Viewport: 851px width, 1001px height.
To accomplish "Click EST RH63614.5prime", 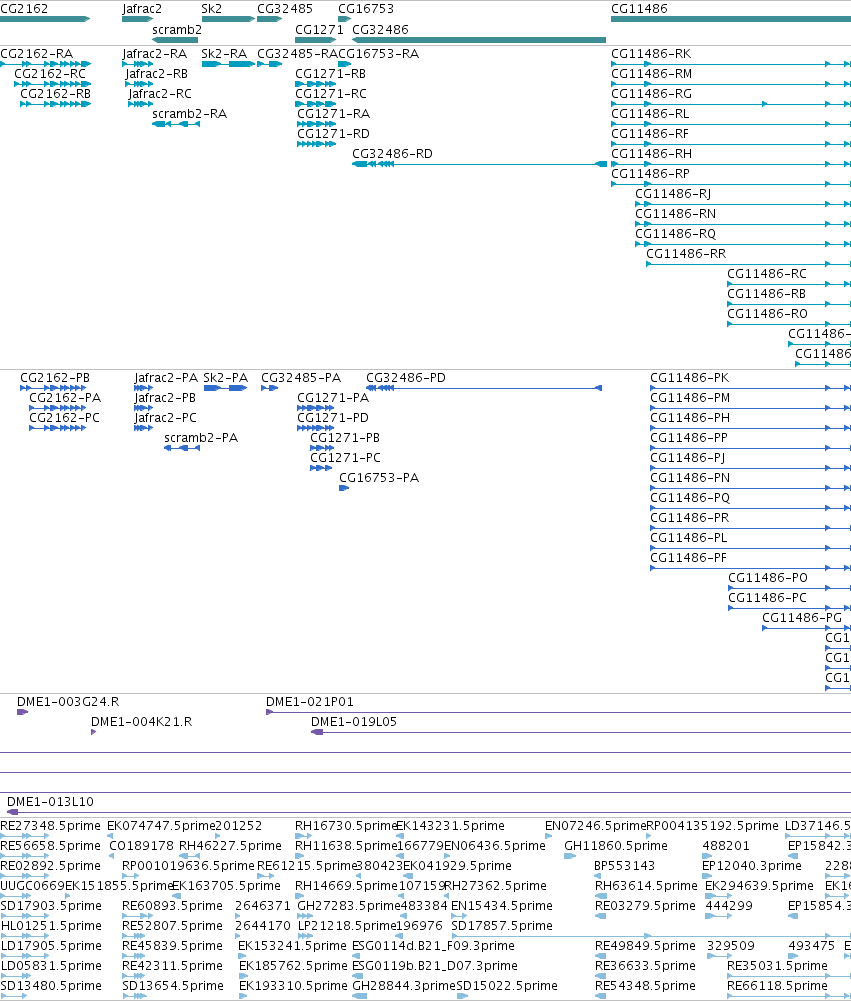I will pos(646,886).
